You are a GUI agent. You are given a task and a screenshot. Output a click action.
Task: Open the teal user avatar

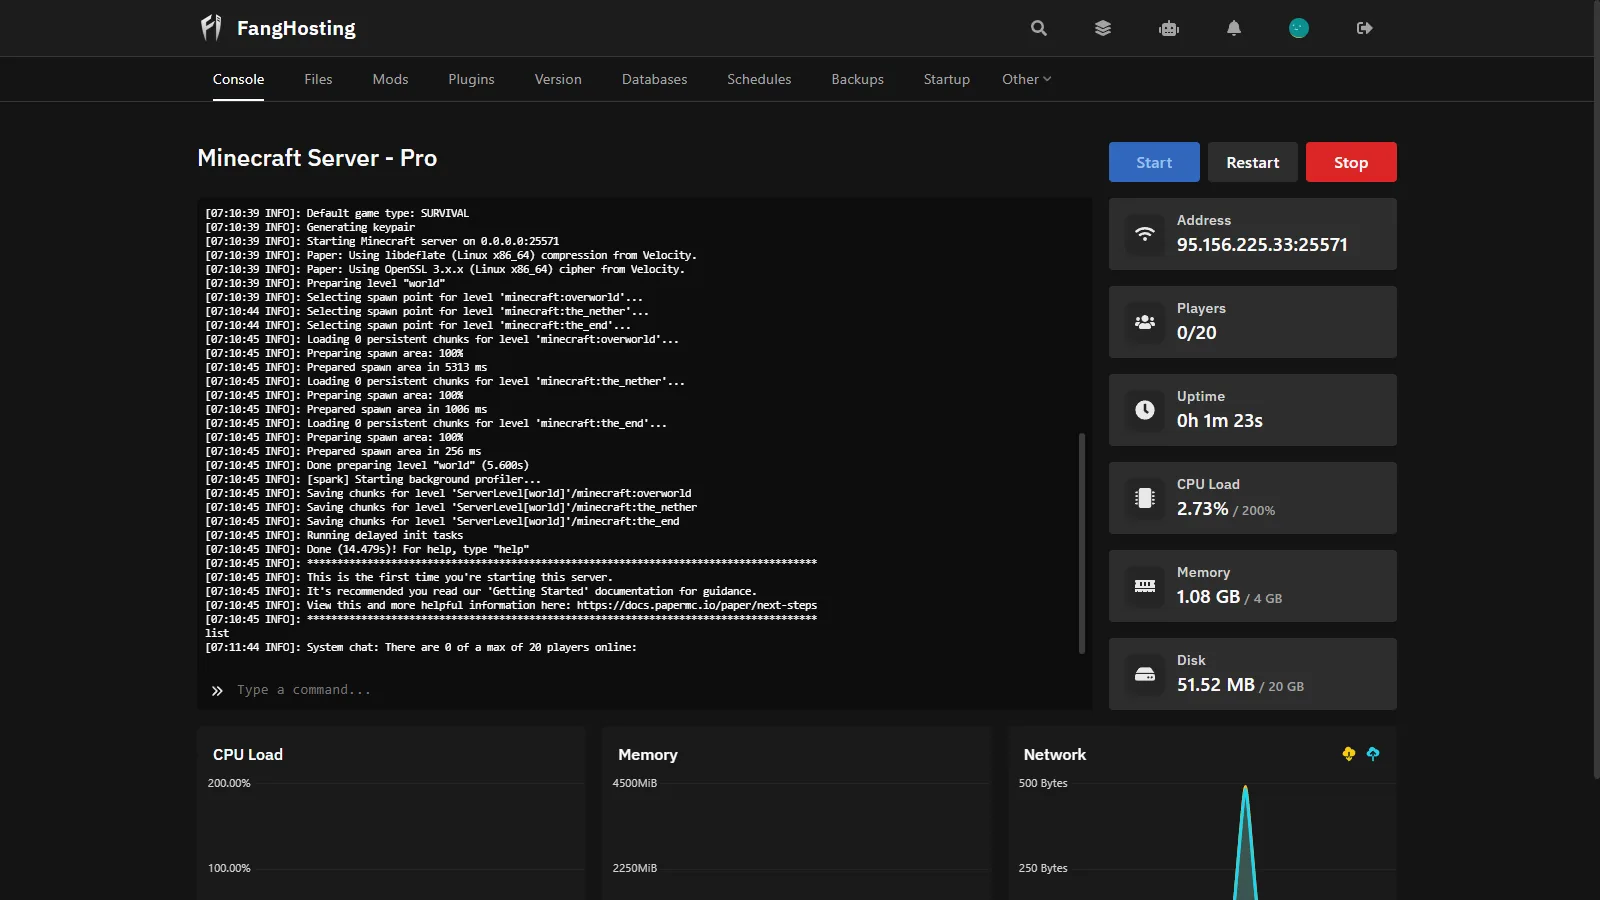[x=1299, y=28]
